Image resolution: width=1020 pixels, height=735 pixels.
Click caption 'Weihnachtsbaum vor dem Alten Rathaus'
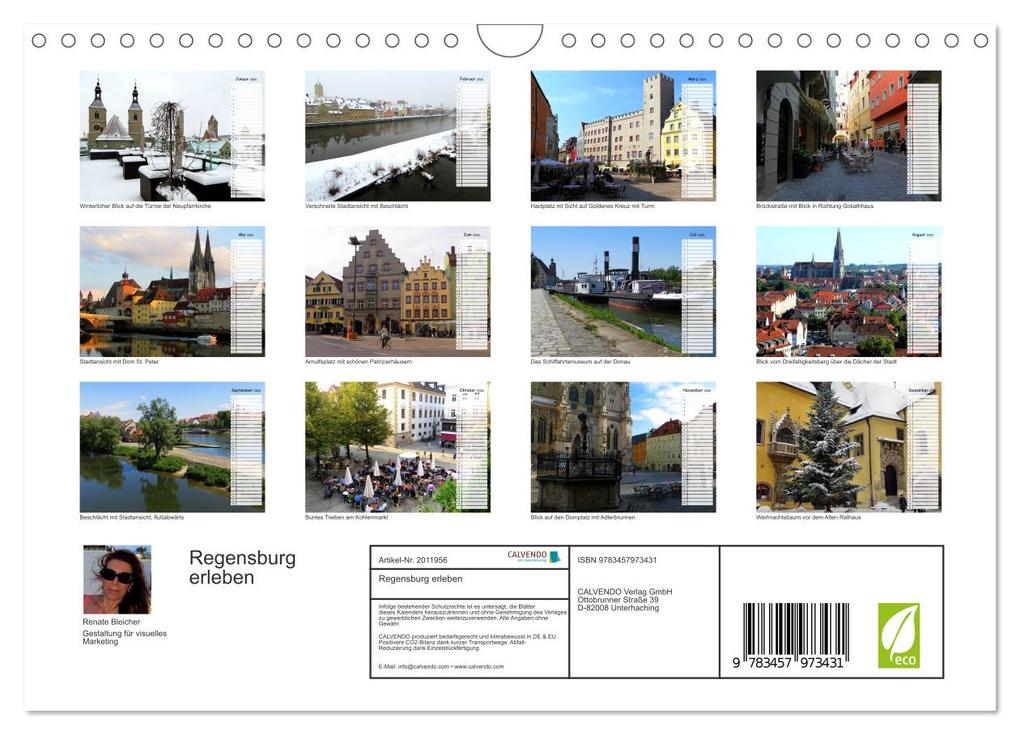click(x=809, y=518)
